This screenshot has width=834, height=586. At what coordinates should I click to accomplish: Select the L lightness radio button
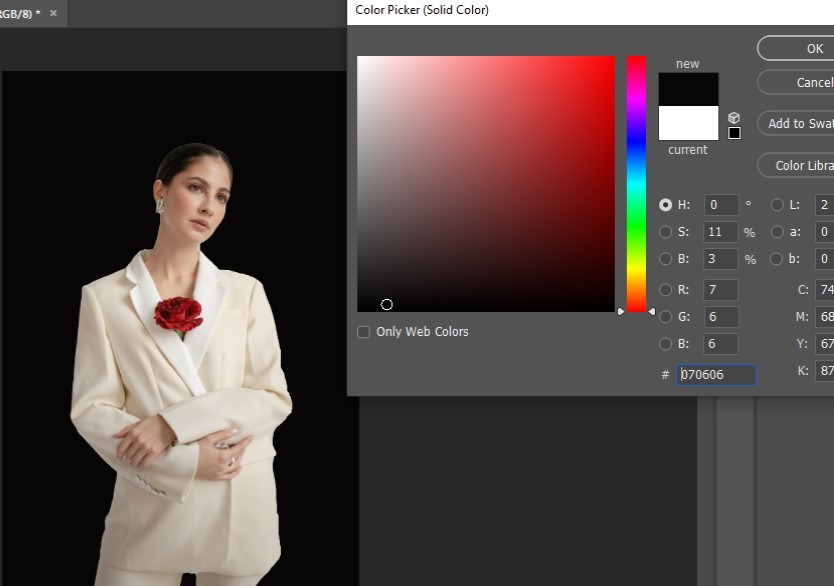[x=777, y=205]
